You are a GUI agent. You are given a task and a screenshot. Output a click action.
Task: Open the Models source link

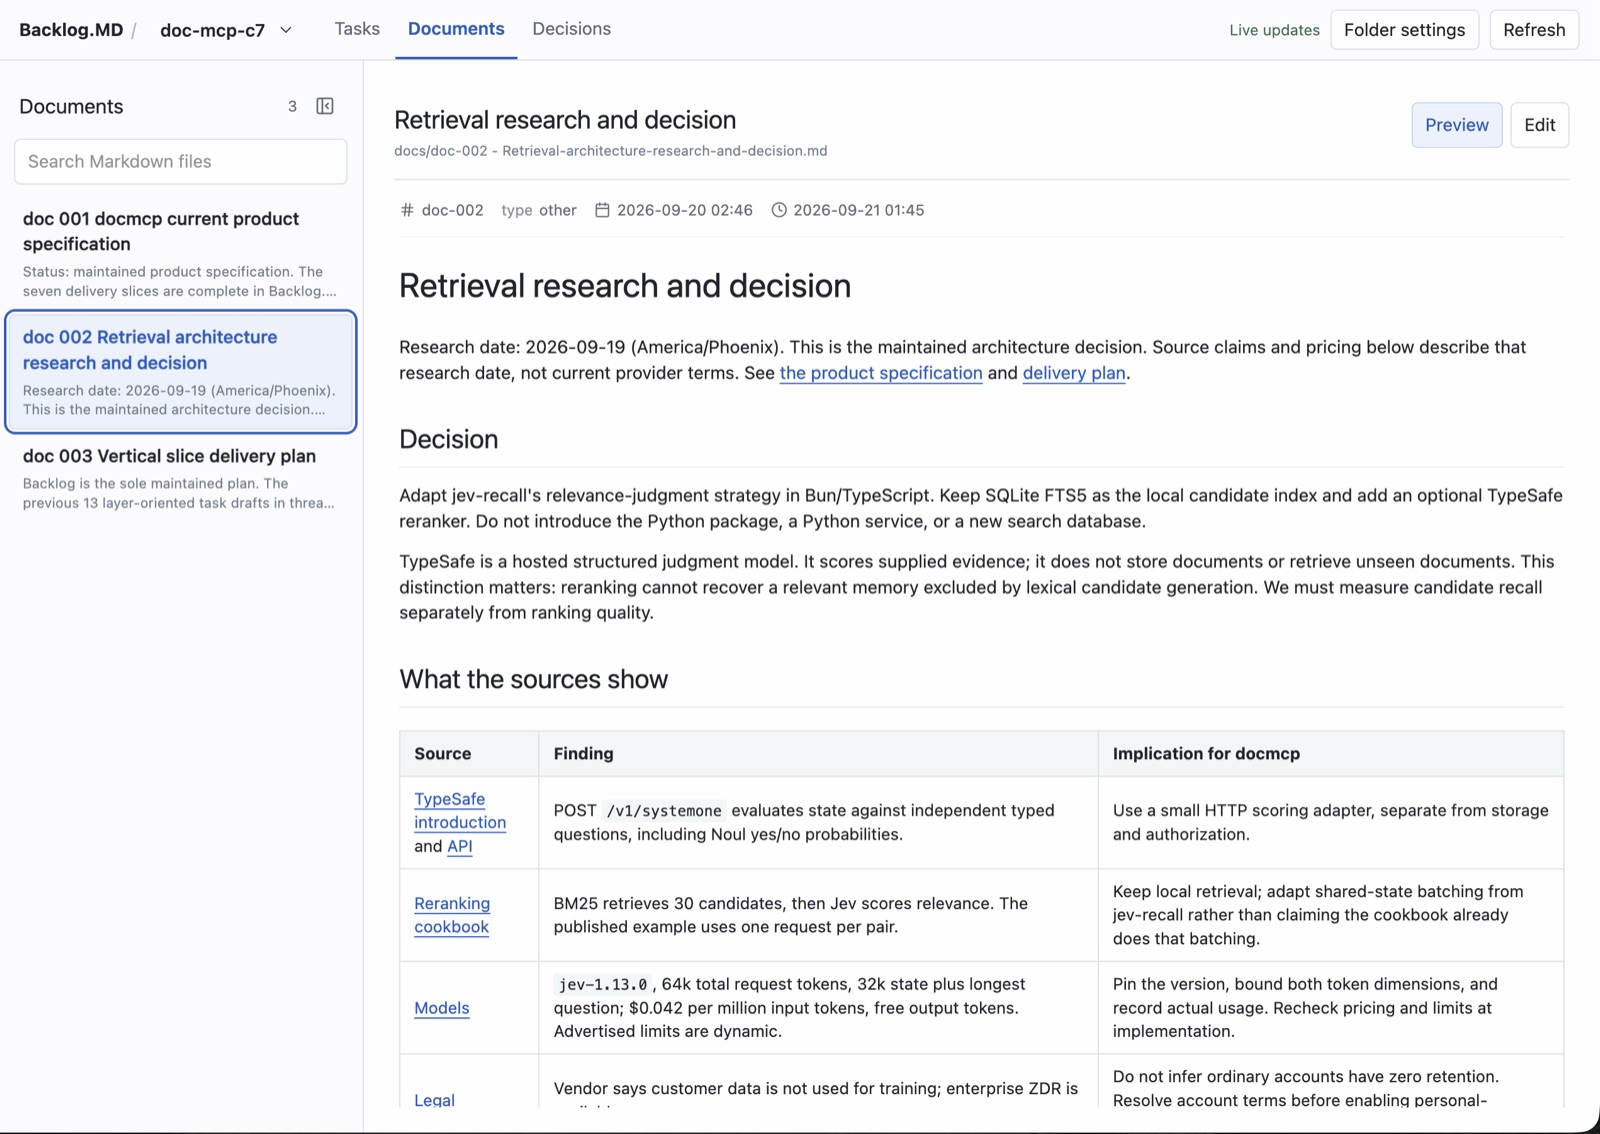[442, 1008]
